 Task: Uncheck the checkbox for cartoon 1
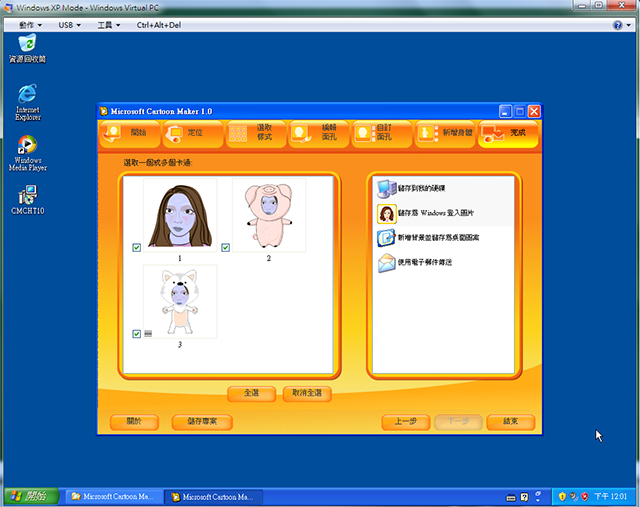click(137, 247)
